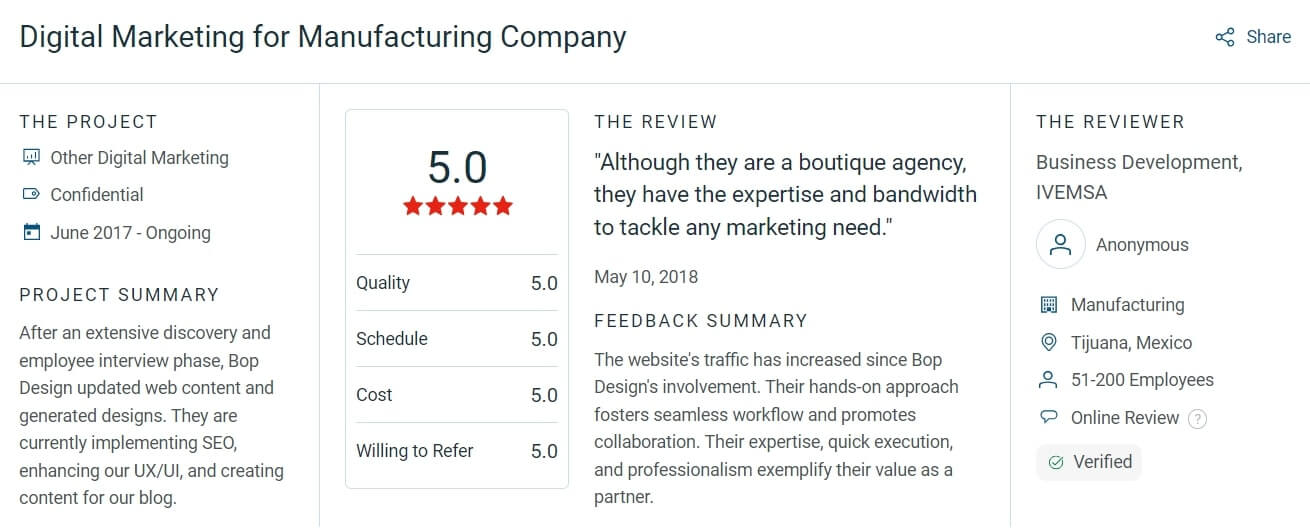
Task: Select the Willing to Refer score row
Action: pyautogui.click(x=457, y=451)
